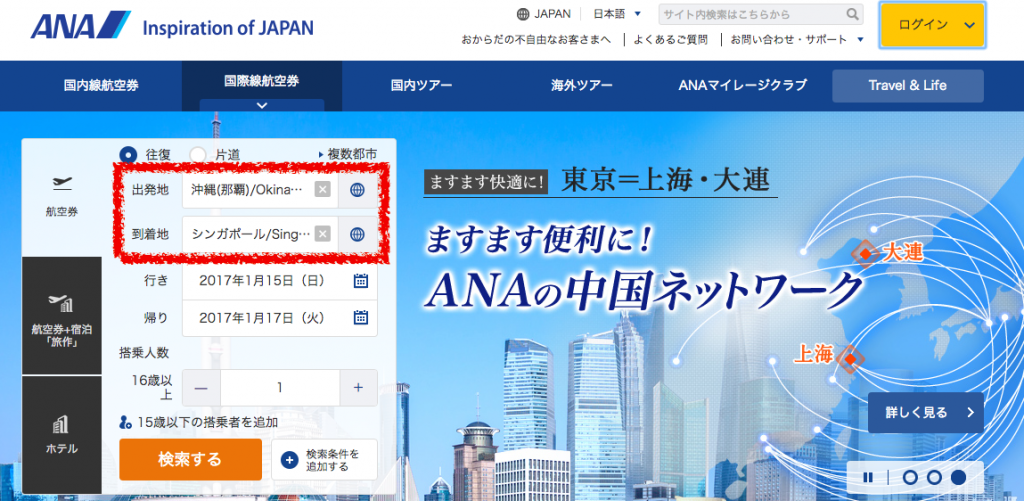Click 15歳以下の搭乗者を追加 link
Viewport: 1024px width, 501px height.
(x=199, y=423)
